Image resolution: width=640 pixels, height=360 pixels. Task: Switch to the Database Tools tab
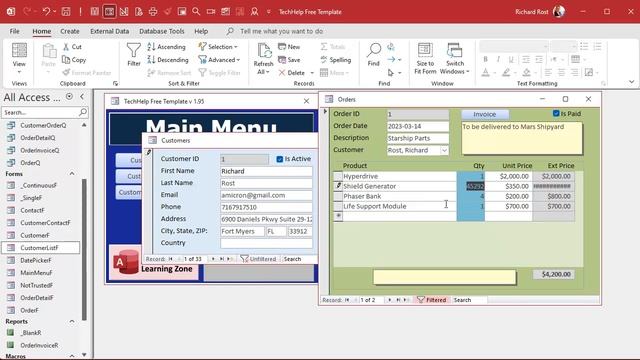tap(162, 31)
